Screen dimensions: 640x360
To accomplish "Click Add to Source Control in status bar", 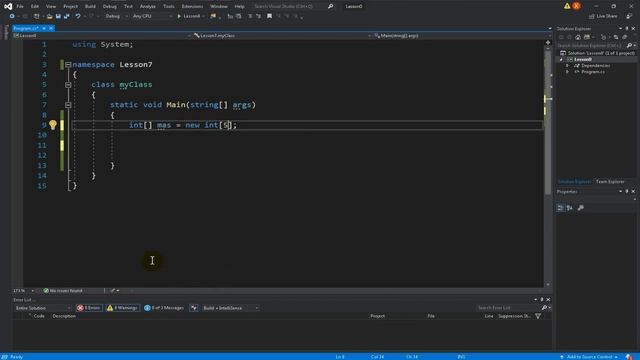I will 589,357.
